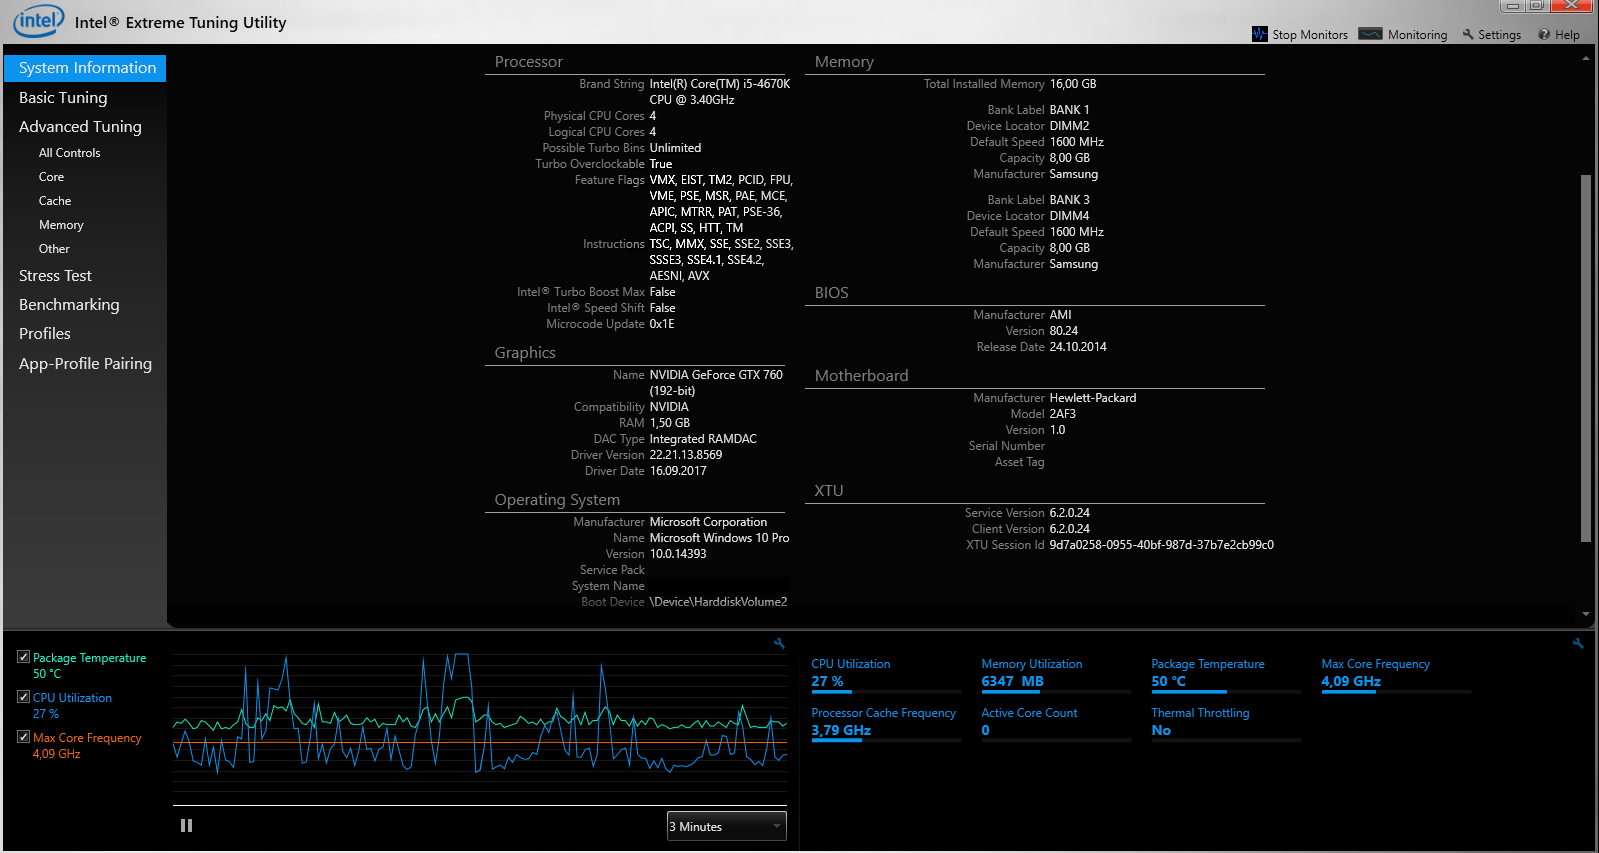Click graphics name NVIDIA GeForce GTX 760
The width and height of the screenshot is (1599, 853).
716,383
